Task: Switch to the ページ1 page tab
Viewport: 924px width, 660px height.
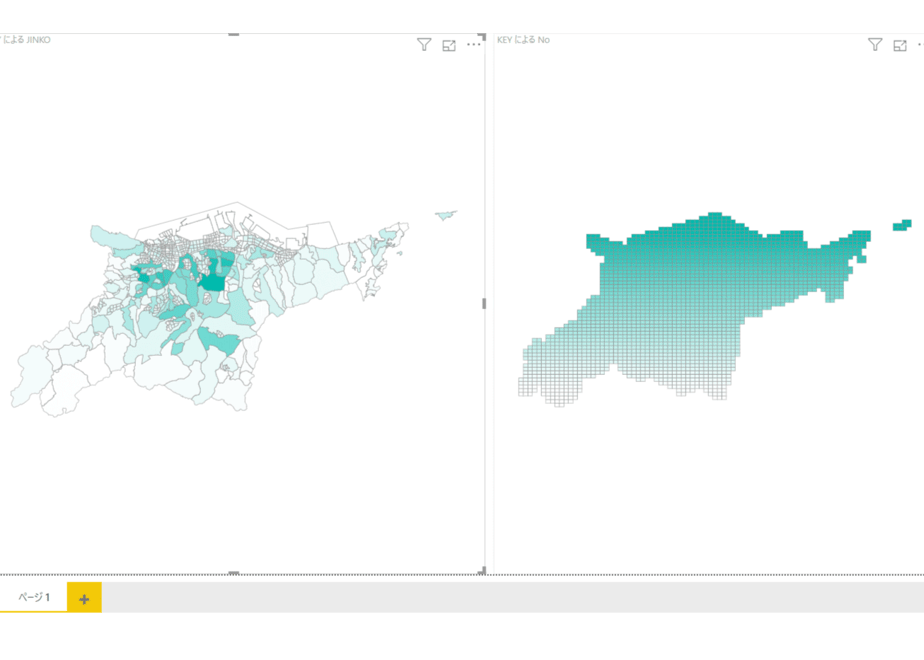Action: point(34,598)
